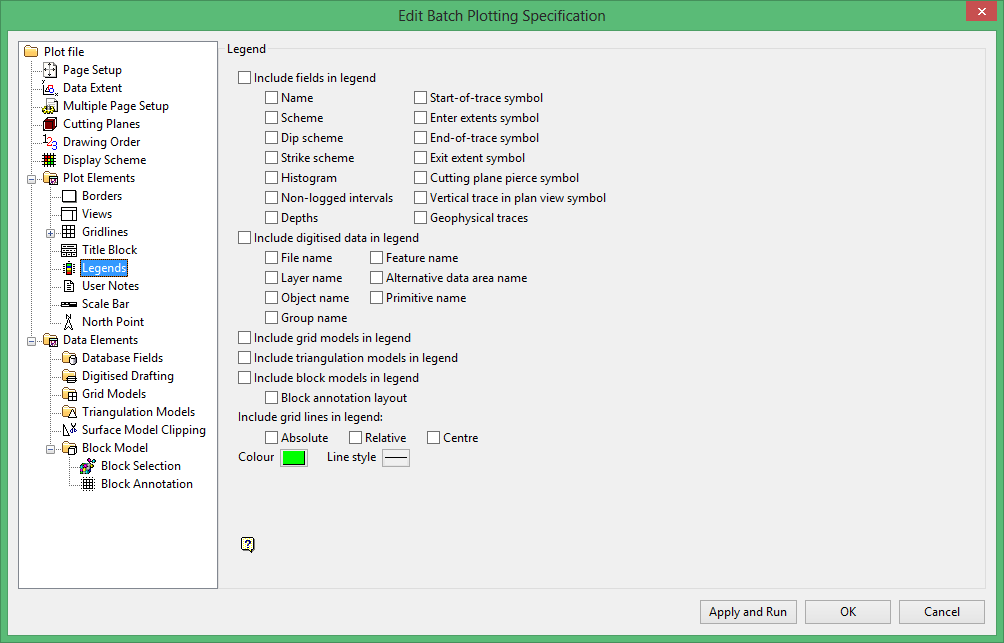Click the Cutting Planes icon
This screenshot has width=1004, height=643.
coord(50,124)
